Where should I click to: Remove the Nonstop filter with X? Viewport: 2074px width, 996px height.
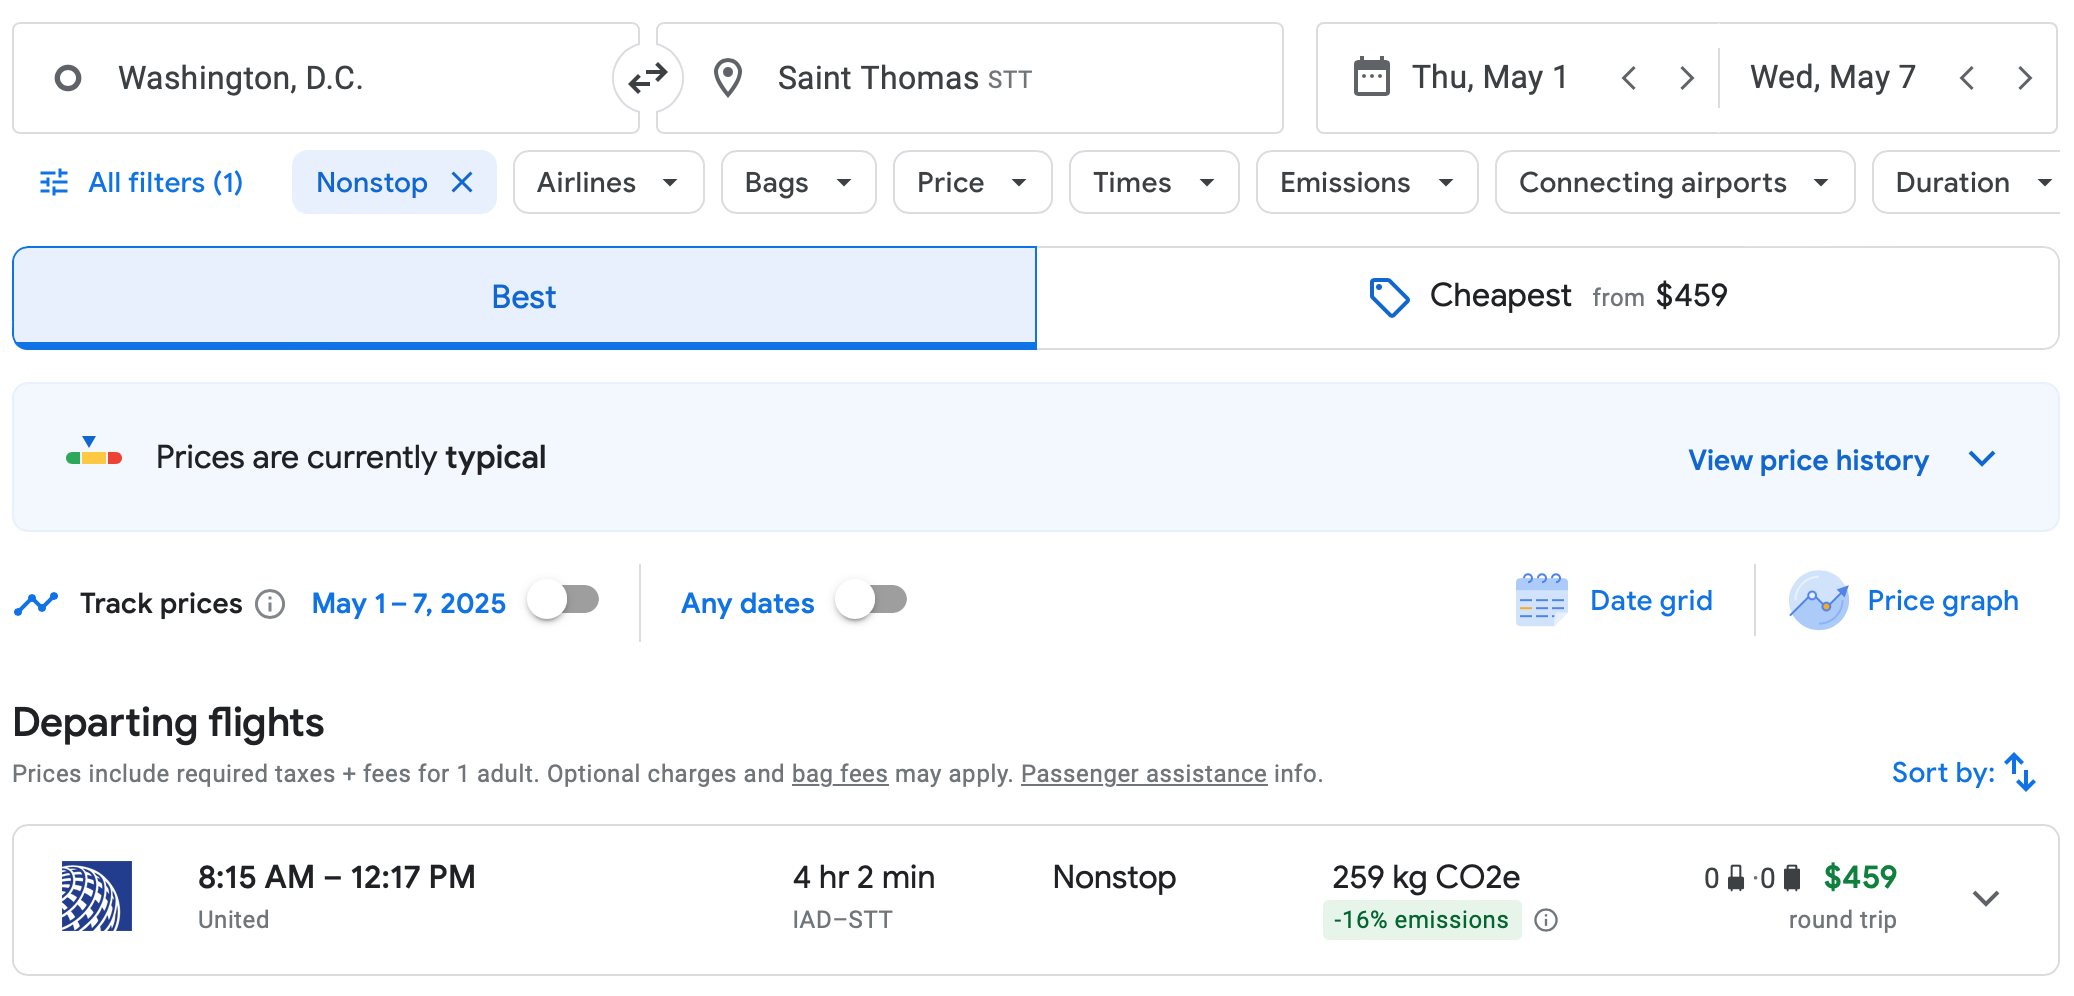point(462,182)
